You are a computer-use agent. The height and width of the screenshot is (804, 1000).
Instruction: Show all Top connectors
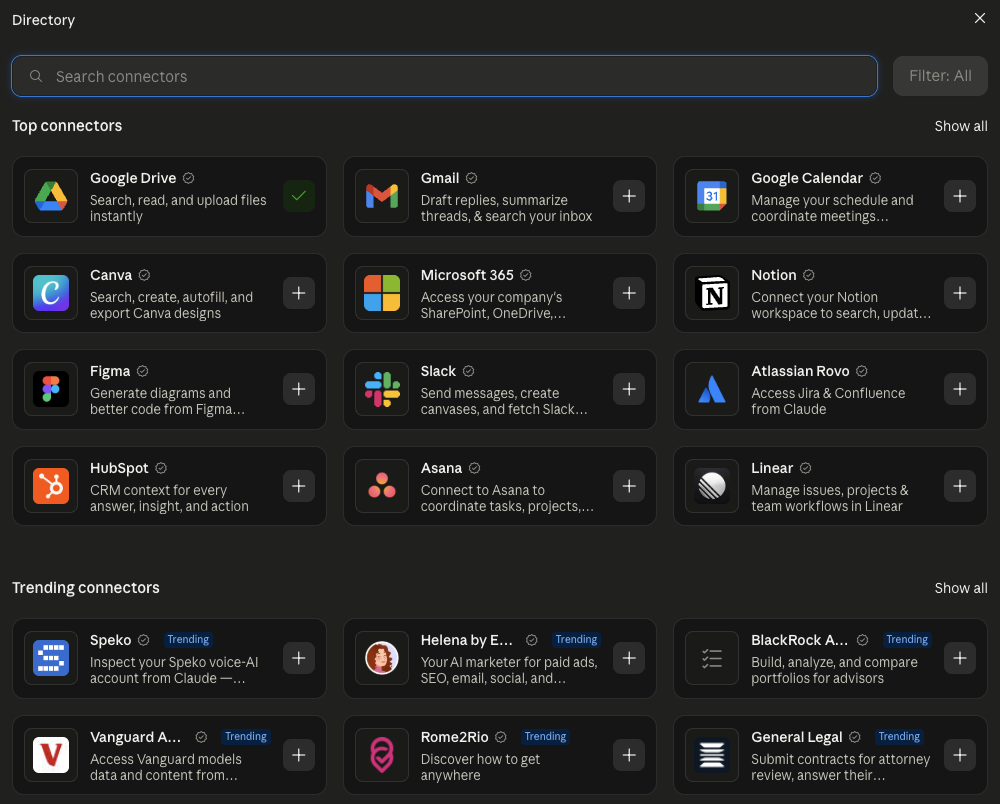pos(960,126)
